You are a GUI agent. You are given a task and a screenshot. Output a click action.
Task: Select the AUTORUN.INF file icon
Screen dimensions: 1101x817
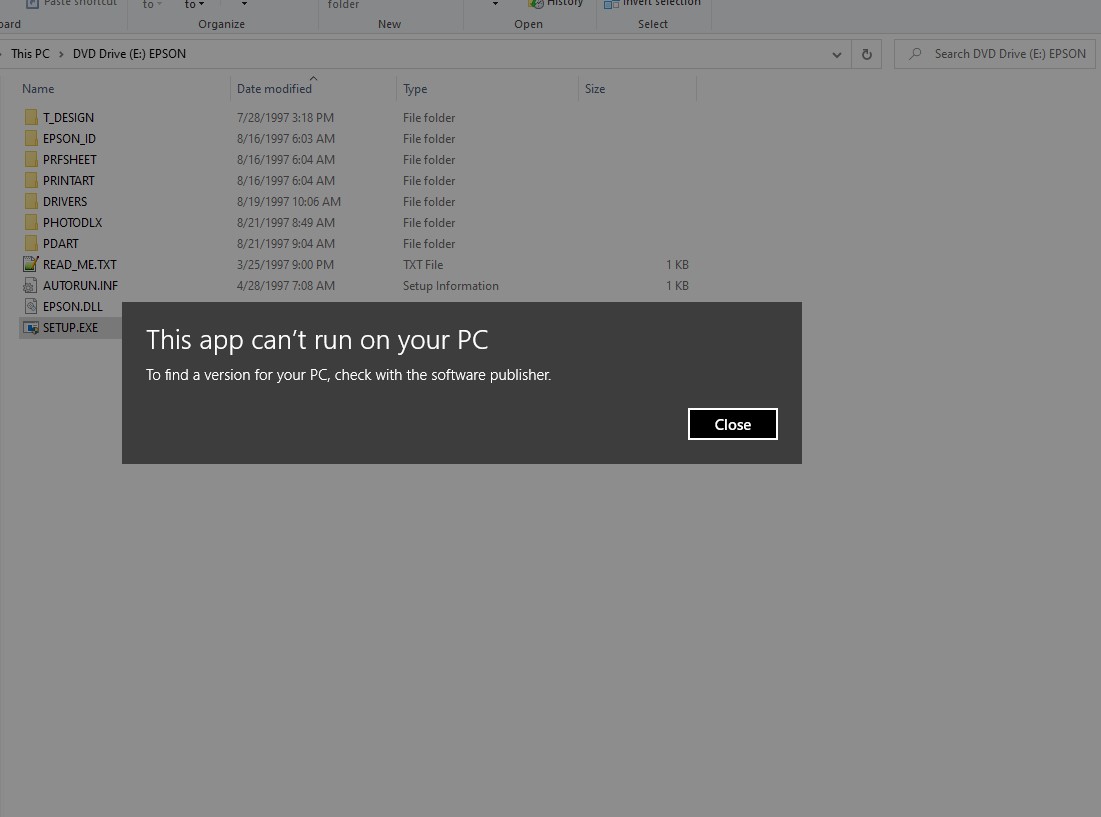coord(31,285)
